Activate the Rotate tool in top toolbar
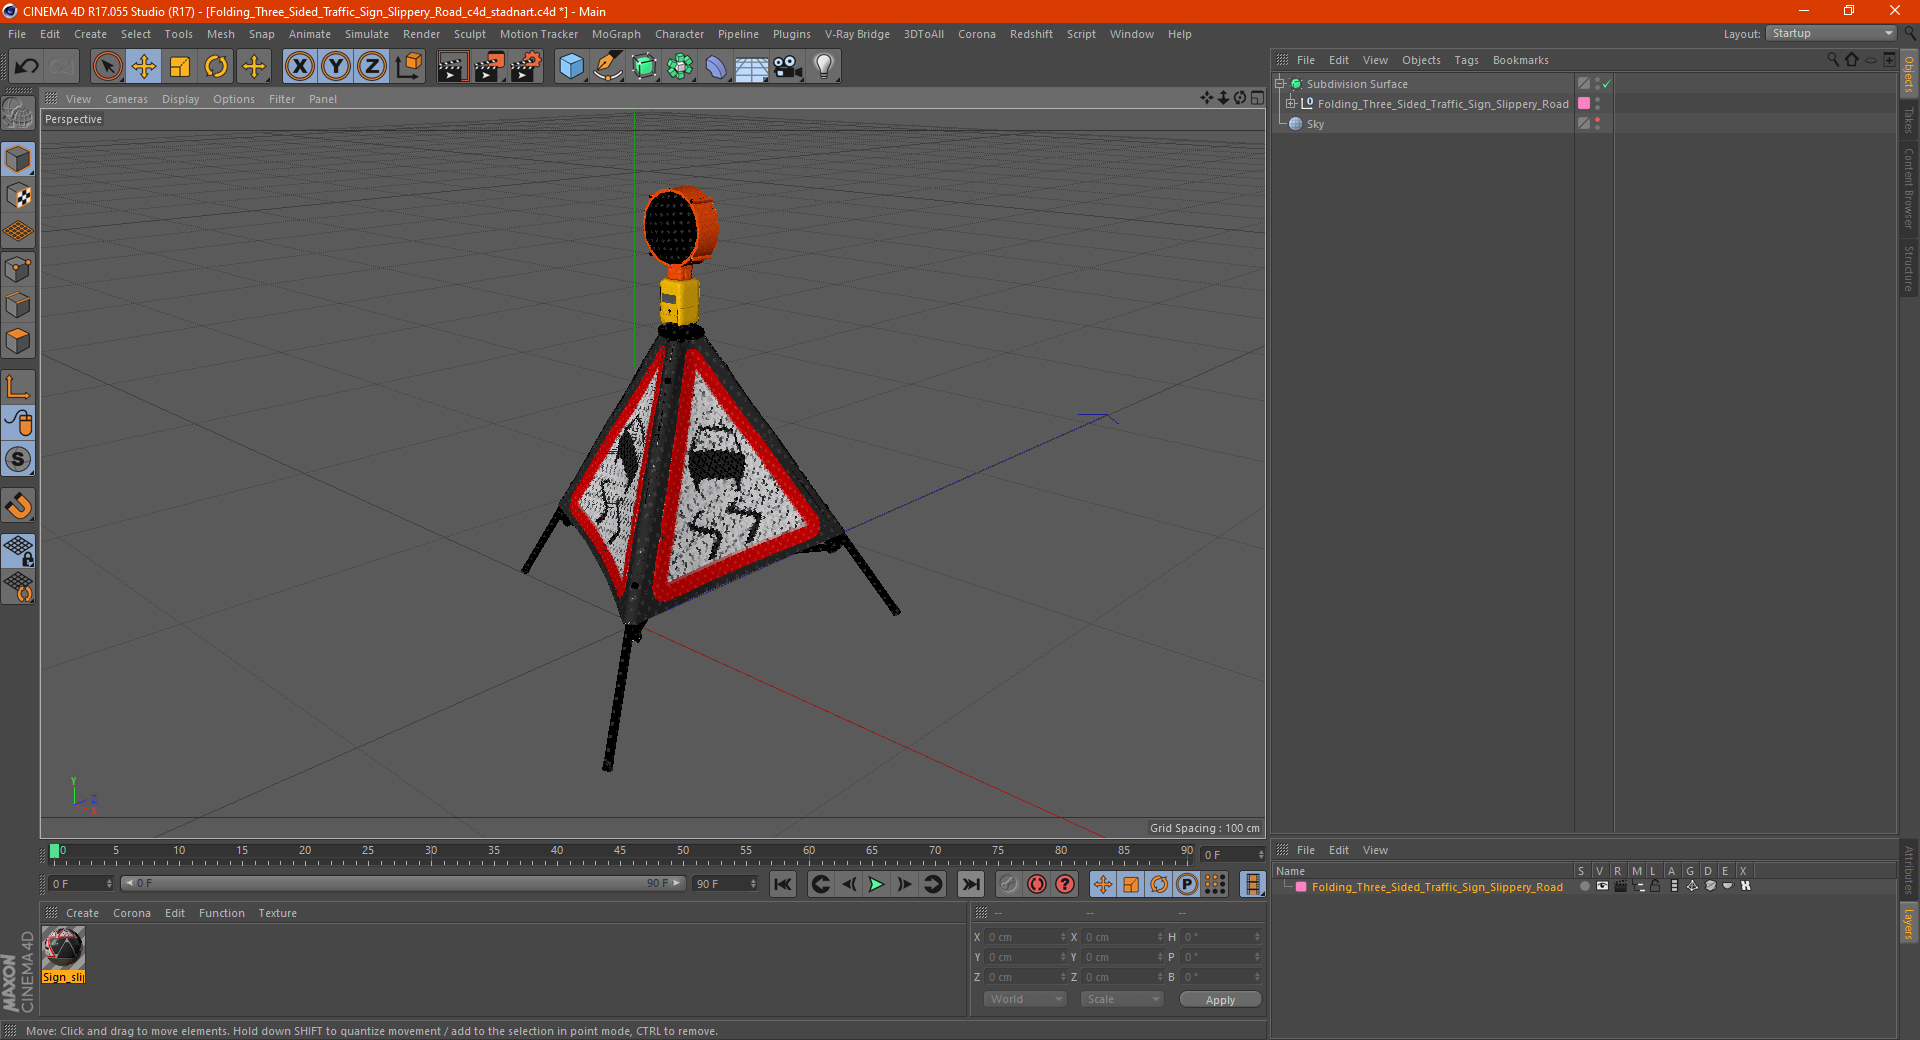Screen dimensions: 1920x1040 coord(216,67)
